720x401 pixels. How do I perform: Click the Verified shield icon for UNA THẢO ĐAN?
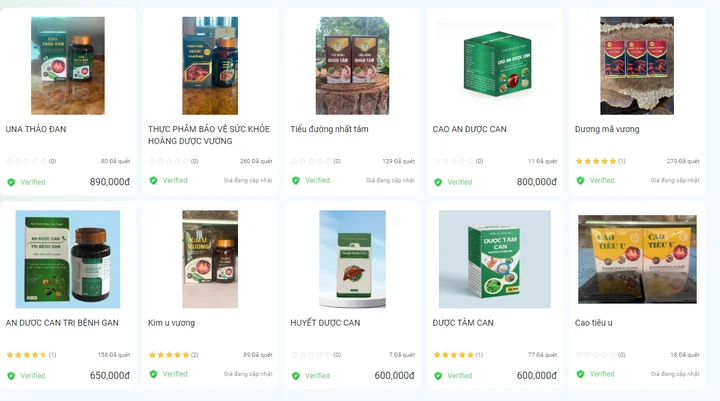tap(11, 182)
